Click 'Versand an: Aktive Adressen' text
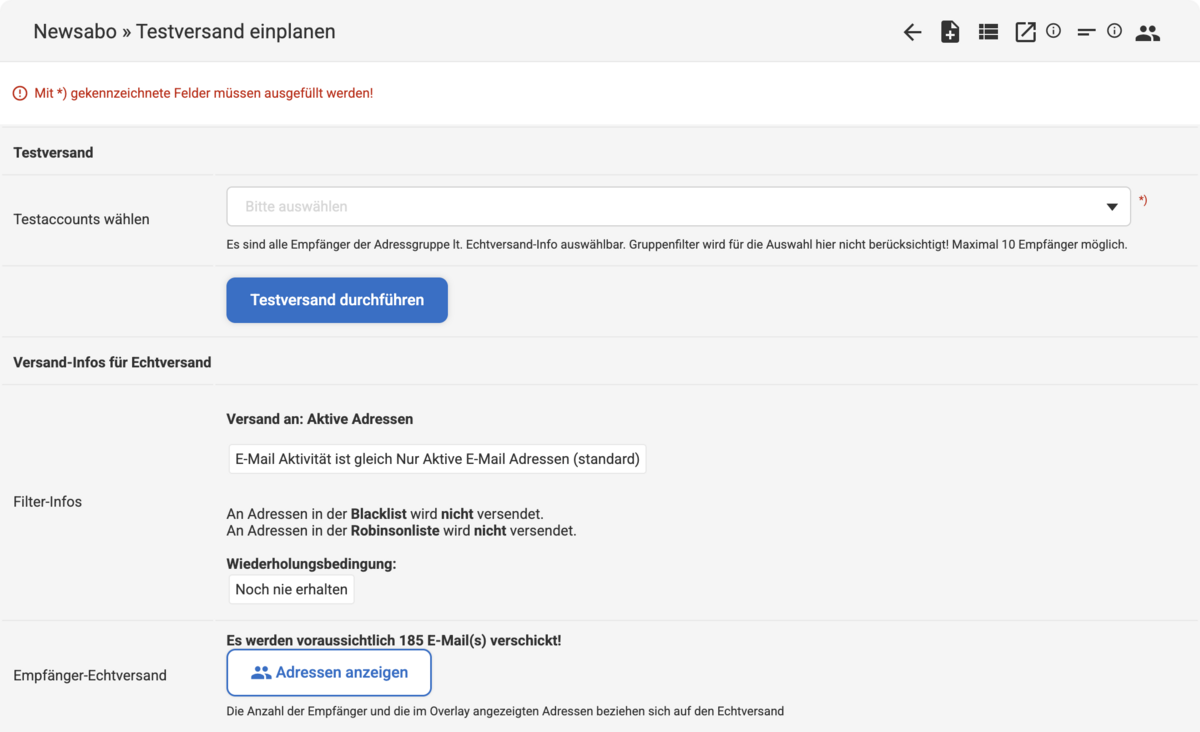This screenshot has height=732, width=1200. [x=320, y=419]
